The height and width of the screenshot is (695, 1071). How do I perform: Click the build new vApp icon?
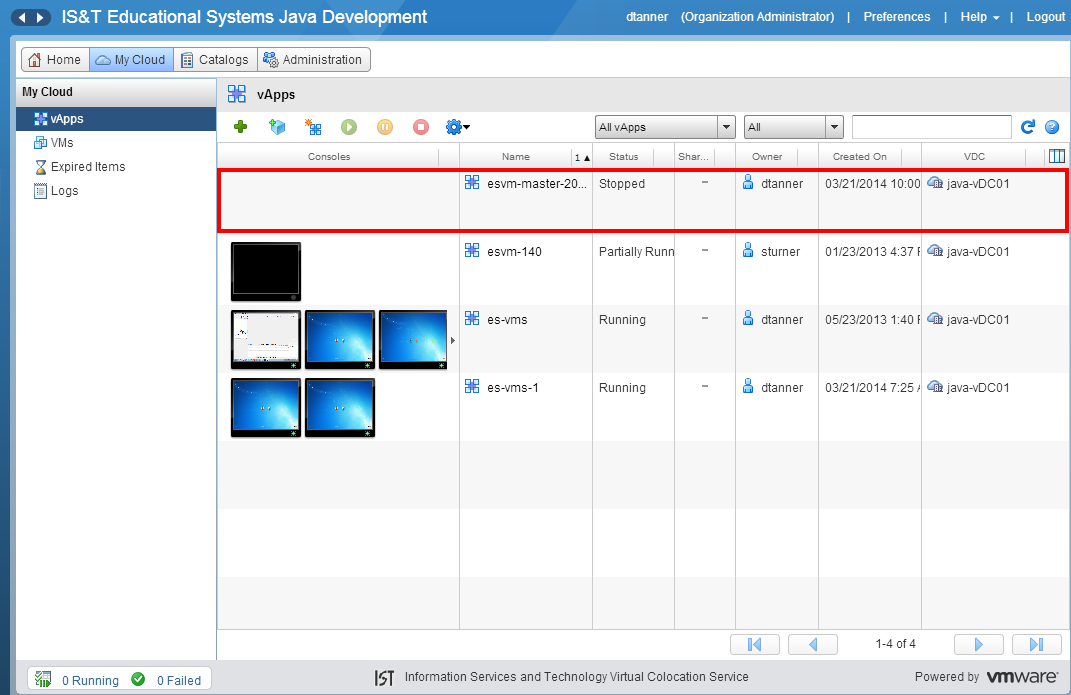tap(313, 127)
